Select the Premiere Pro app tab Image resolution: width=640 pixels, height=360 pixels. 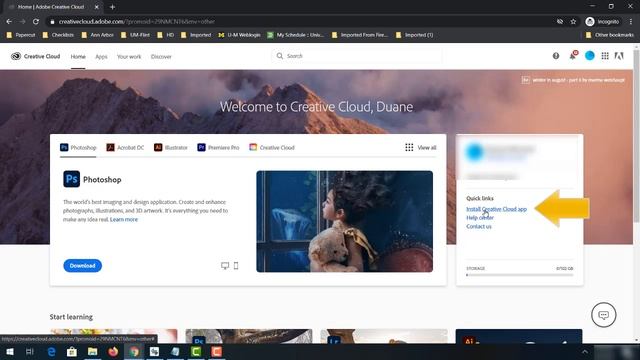(218, 147)
